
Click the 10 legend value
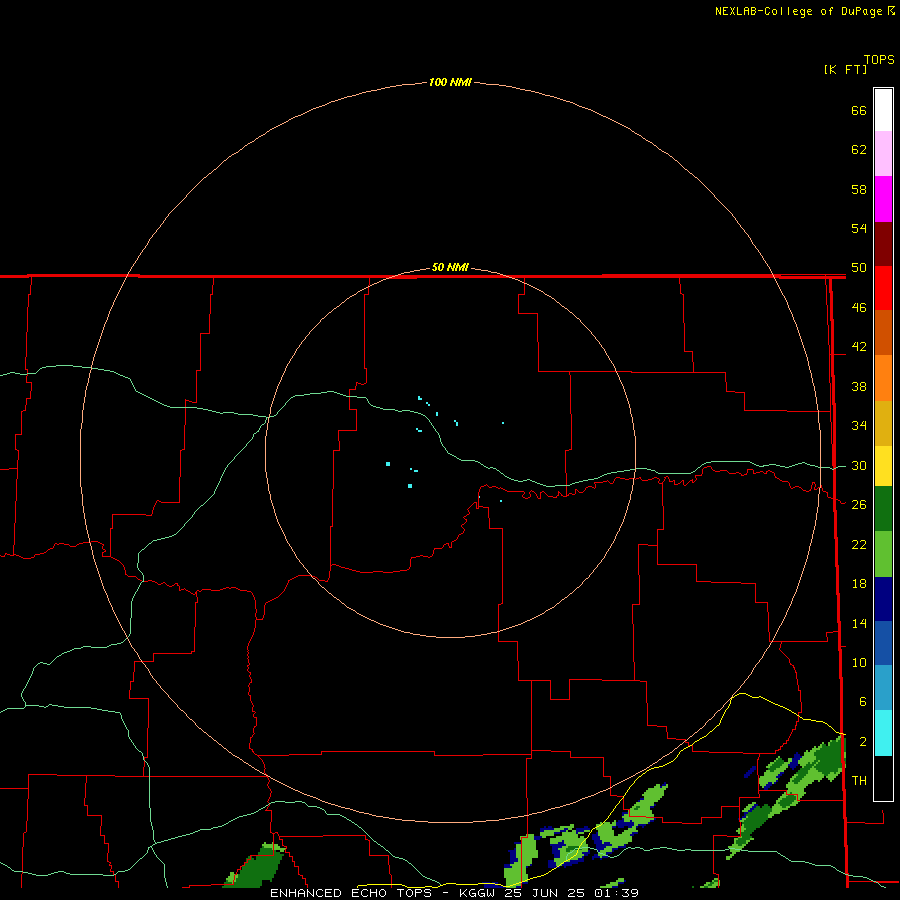pyautogui.click(x=859, y=663)
